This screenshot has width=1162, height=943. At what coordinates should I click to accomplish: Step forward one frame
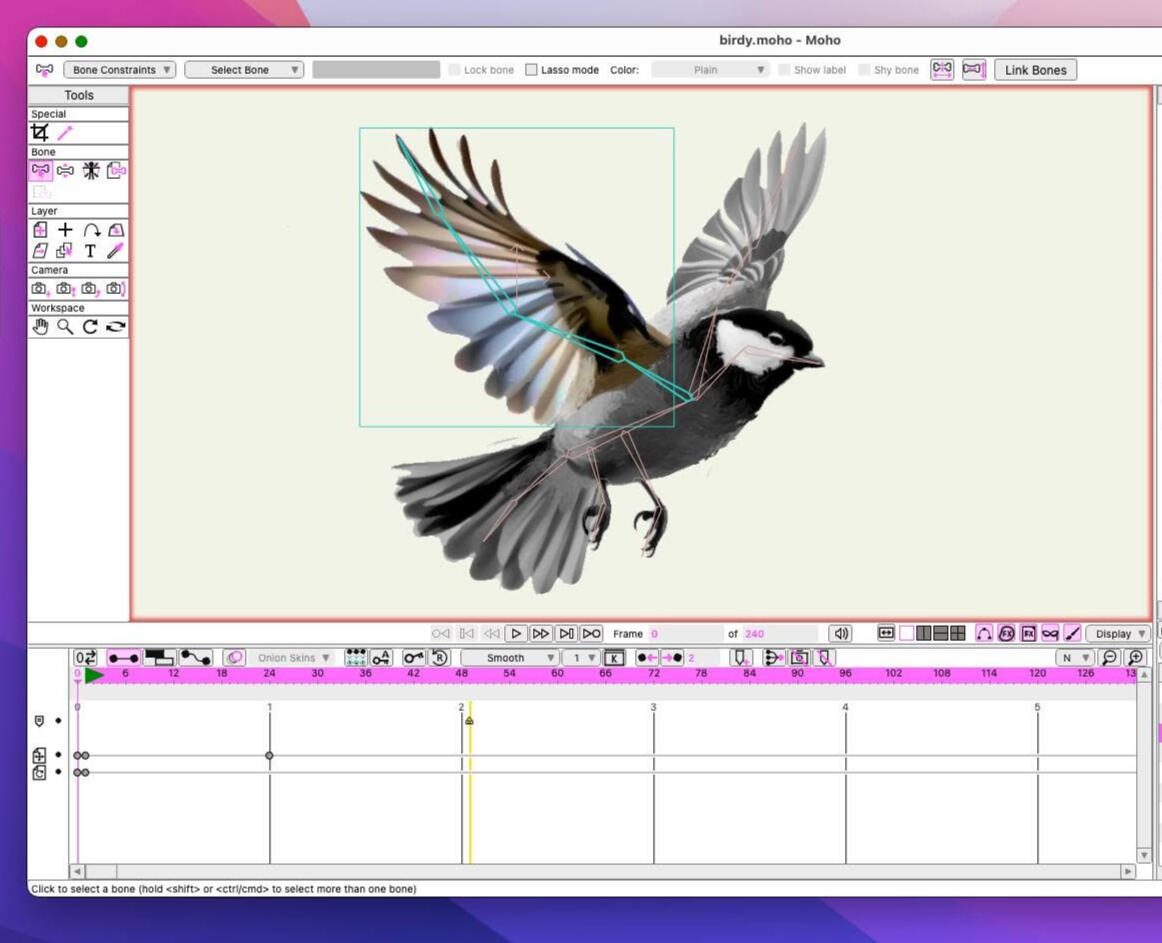[x=541, y=634]
